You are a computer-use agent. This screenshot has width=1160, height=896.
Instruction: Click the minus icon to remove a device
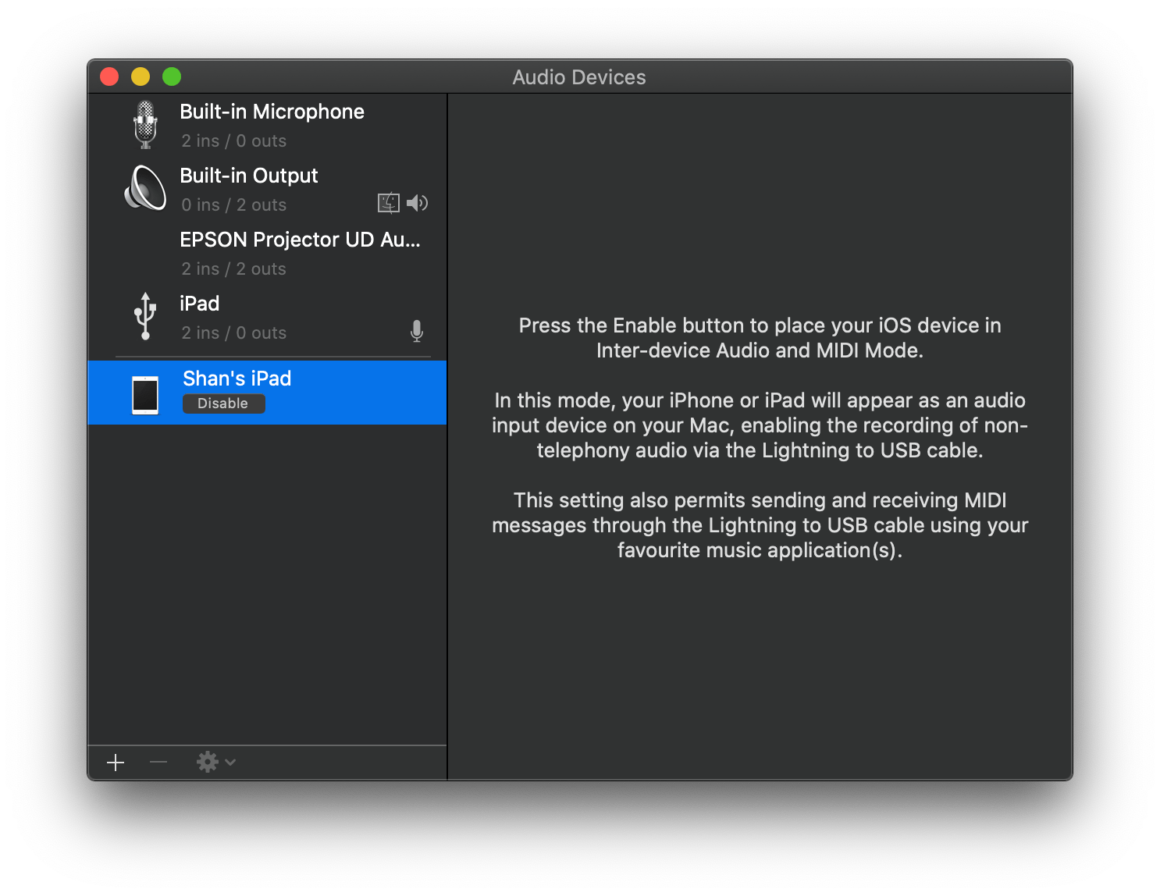[x=157, y=762]
